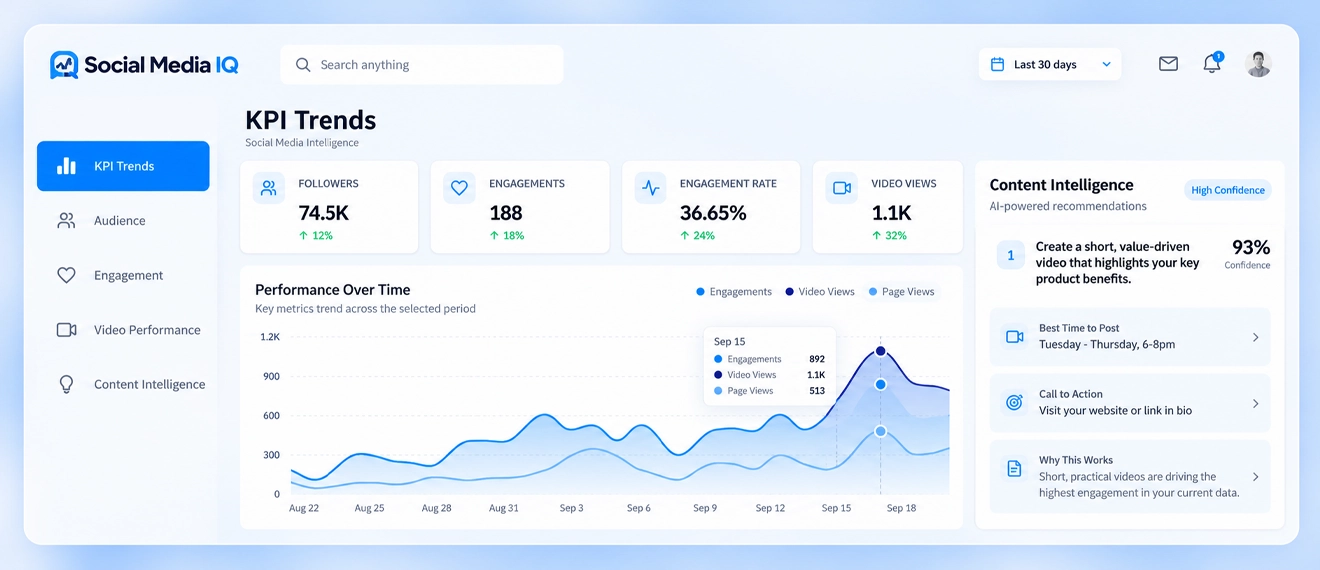Click the Followers 74.5K card value
The image size is (1320, 570).
point(323,212)
